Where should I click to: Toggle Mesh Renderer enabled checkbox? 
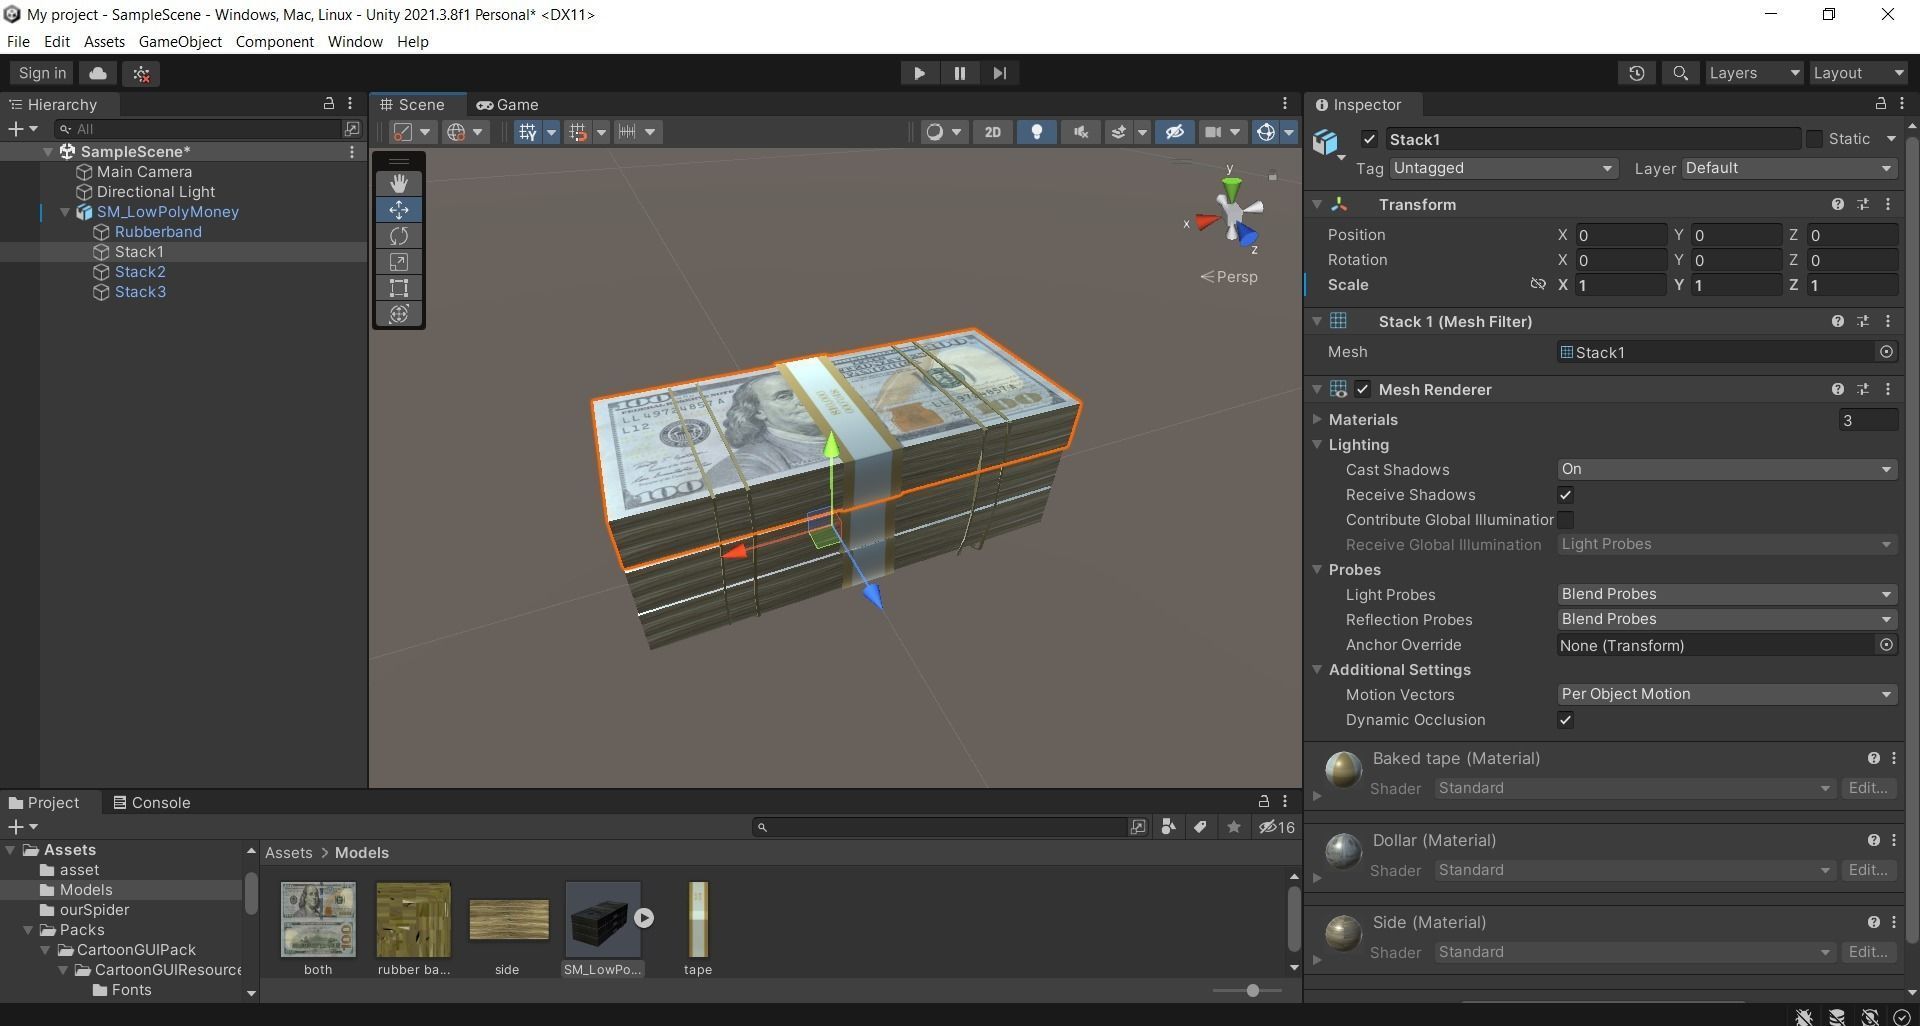click(x=1362, y=389)
